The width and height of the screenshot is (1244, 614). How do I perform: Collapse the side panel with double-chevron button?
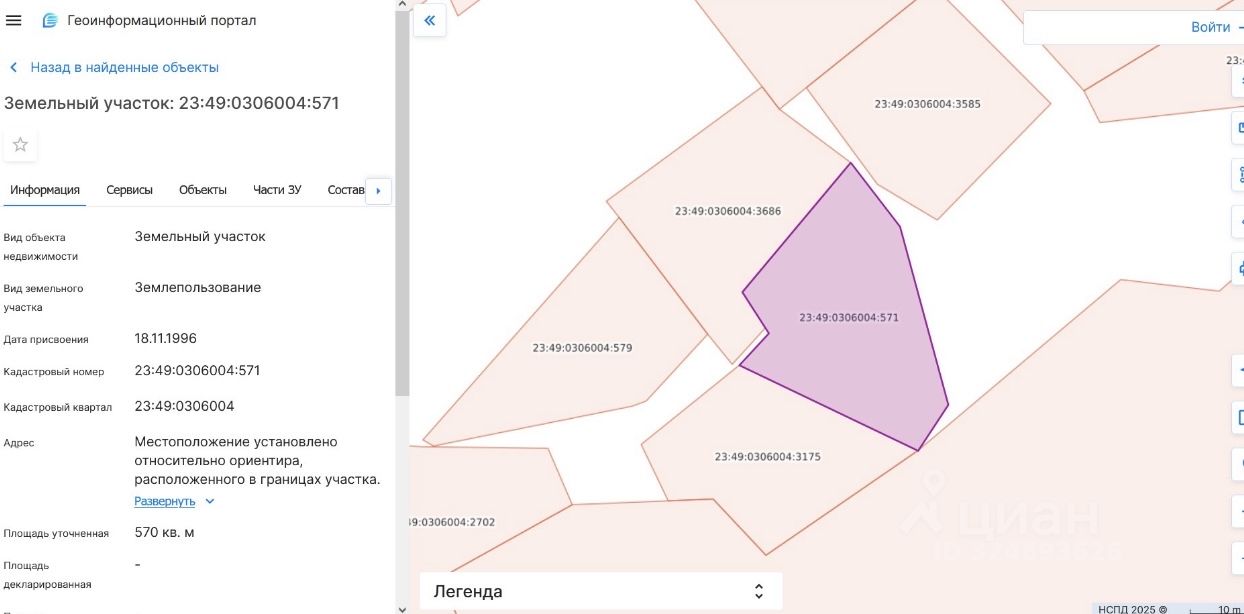tap(430, 20)
